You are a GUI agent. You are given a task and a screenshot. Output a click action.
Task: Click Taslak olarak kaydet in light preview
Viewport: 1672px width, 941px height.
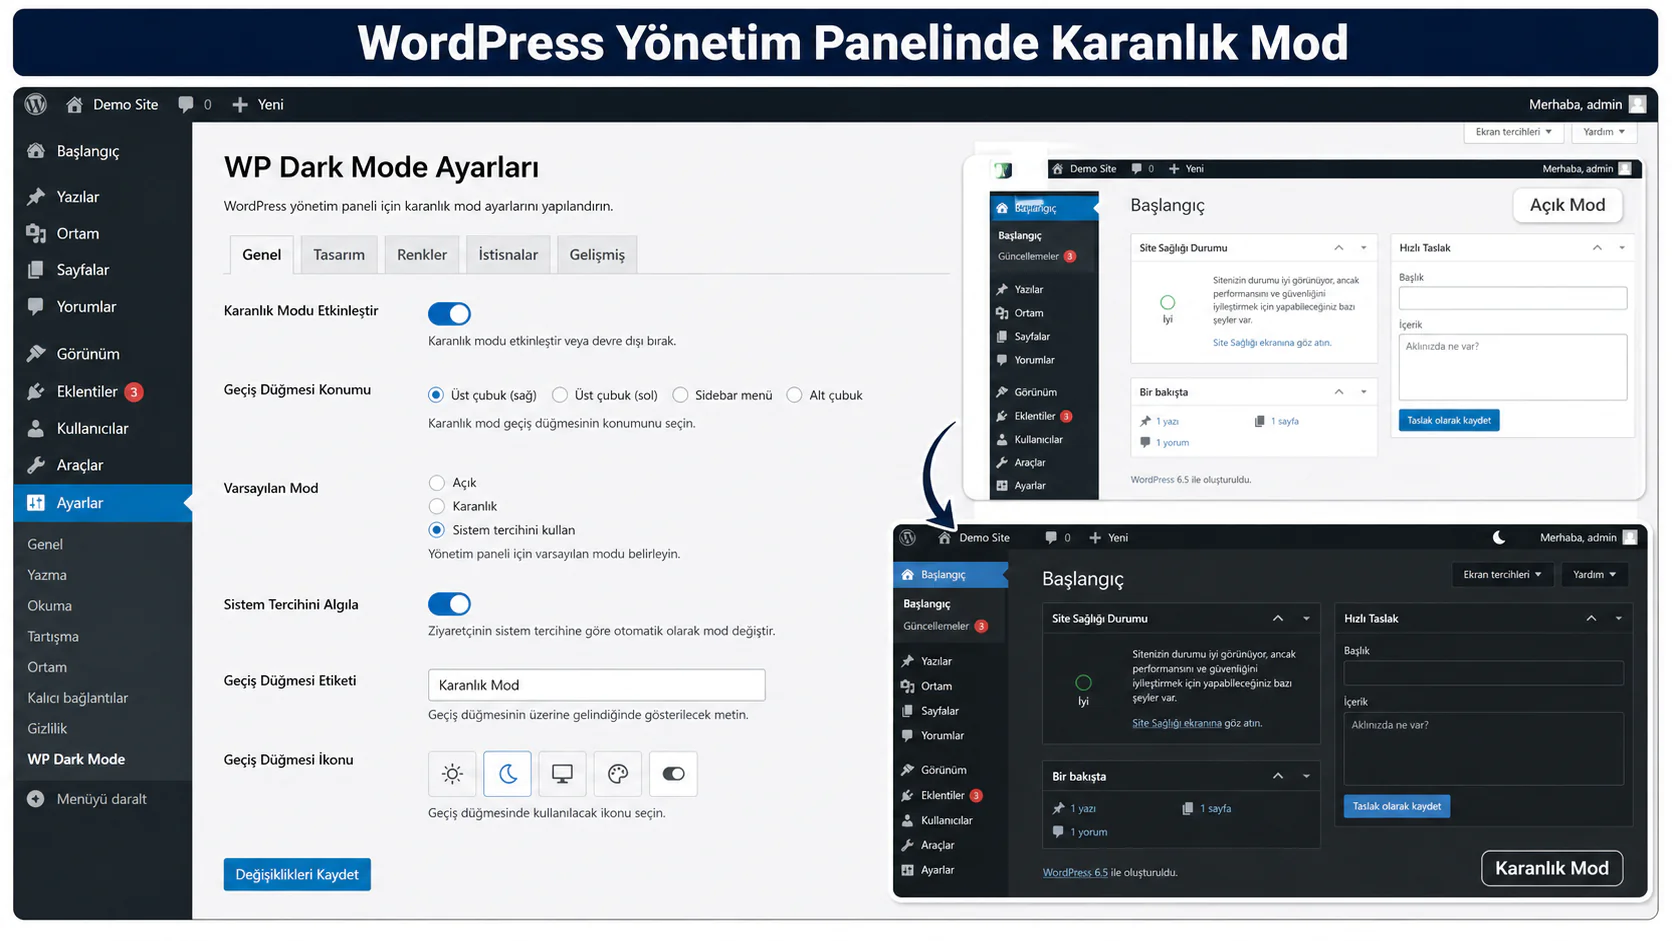1449,420
